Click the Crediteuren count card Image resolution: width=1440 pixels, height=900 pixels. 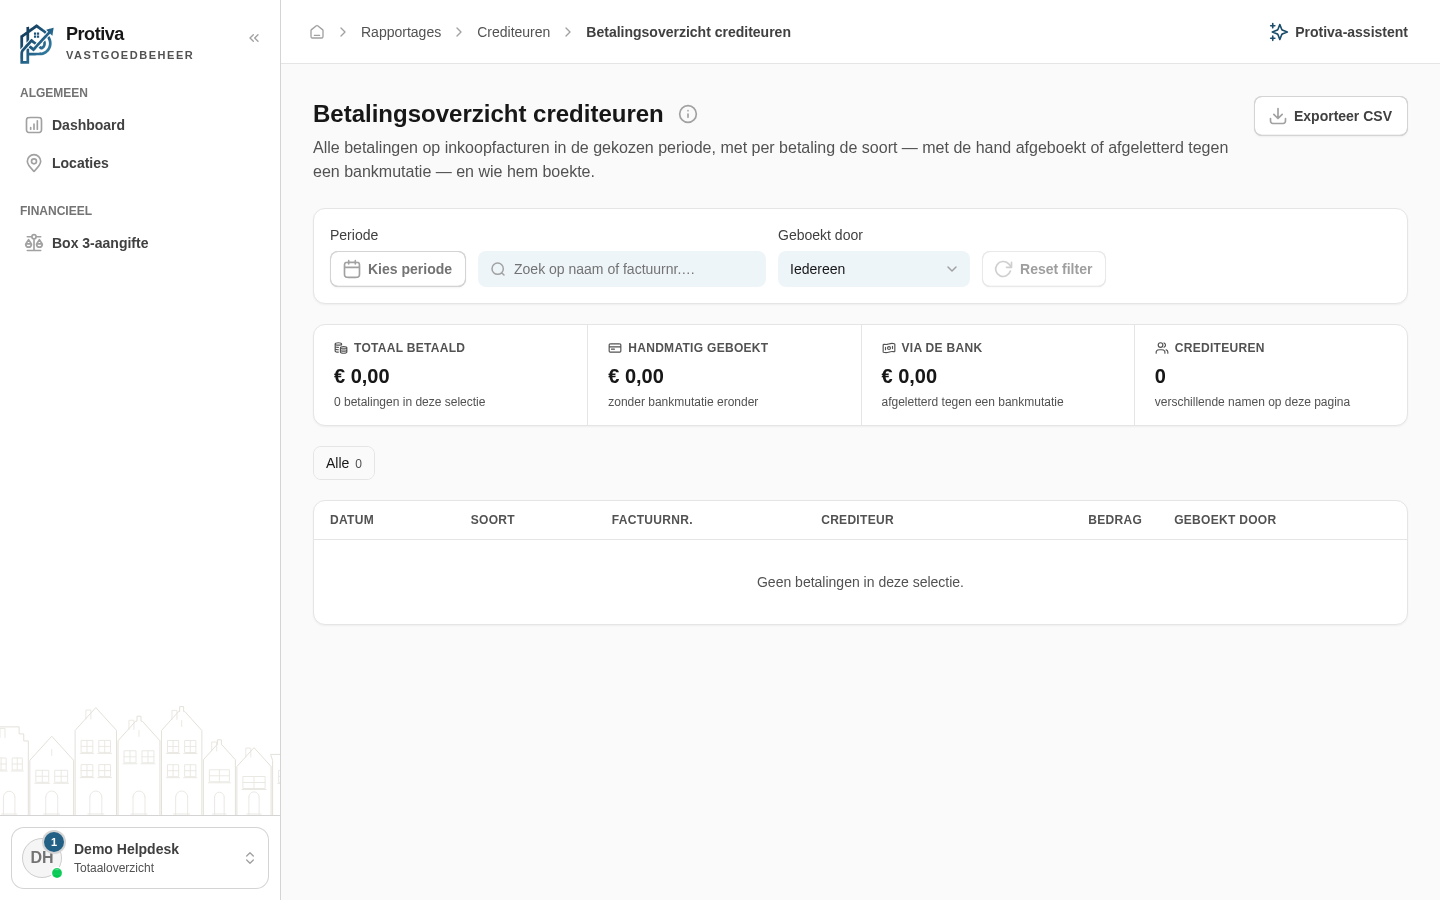1271,375
